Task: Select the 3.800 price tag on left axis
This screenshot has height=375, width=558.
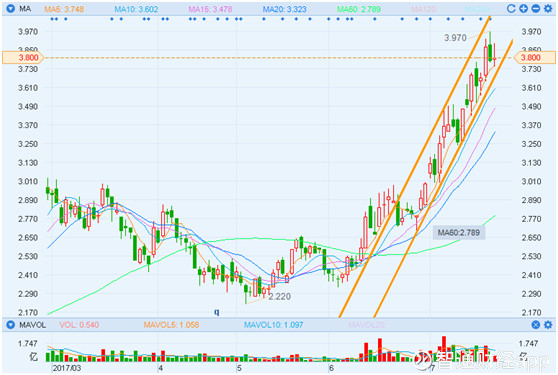Action: pyautogui.click(x=23, y=58)
